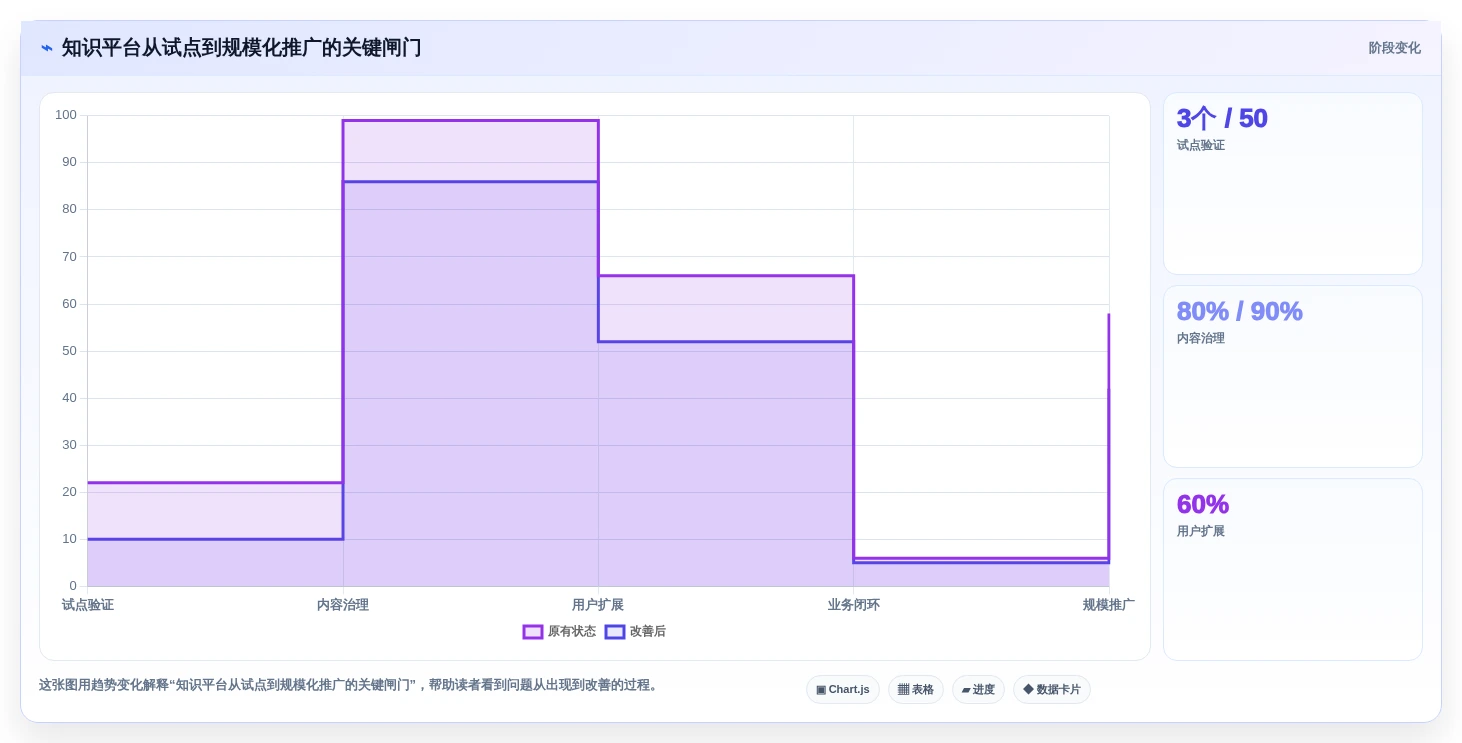Click the 内容治理 label on the x-axis
1462x743 pixels.
click(x=343, y=605)
